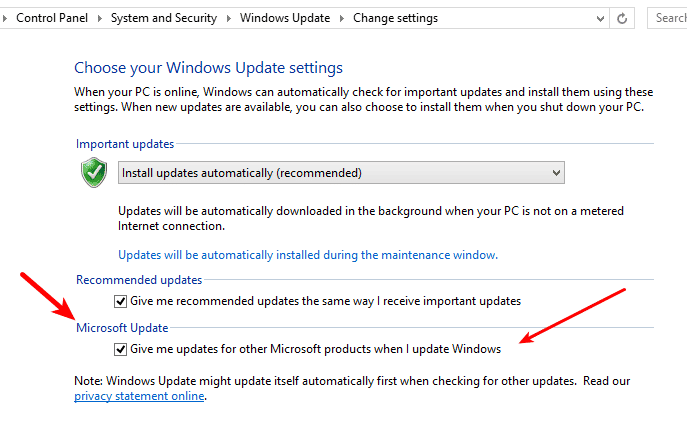Click arrow after System and Security breadcrumb
Viewport: 687px width, 425px height.
pos(229,18)
